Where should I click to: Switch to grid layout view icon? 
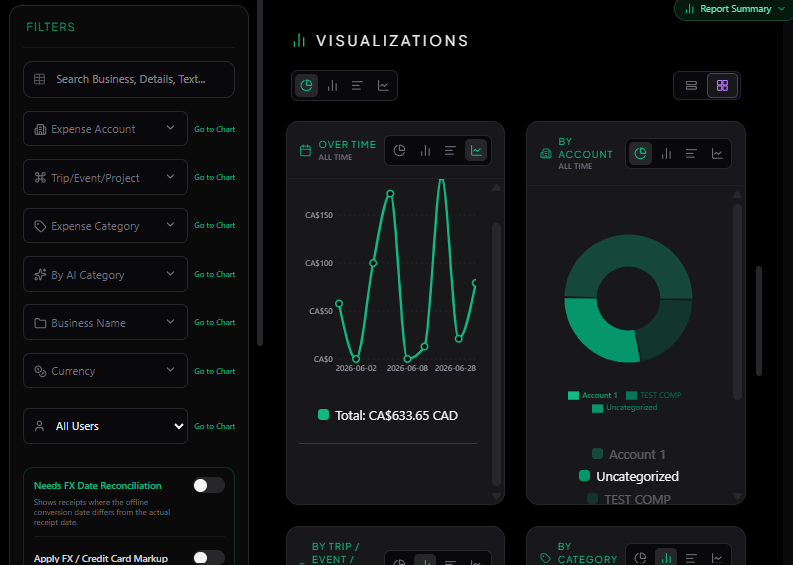point(722,85)
